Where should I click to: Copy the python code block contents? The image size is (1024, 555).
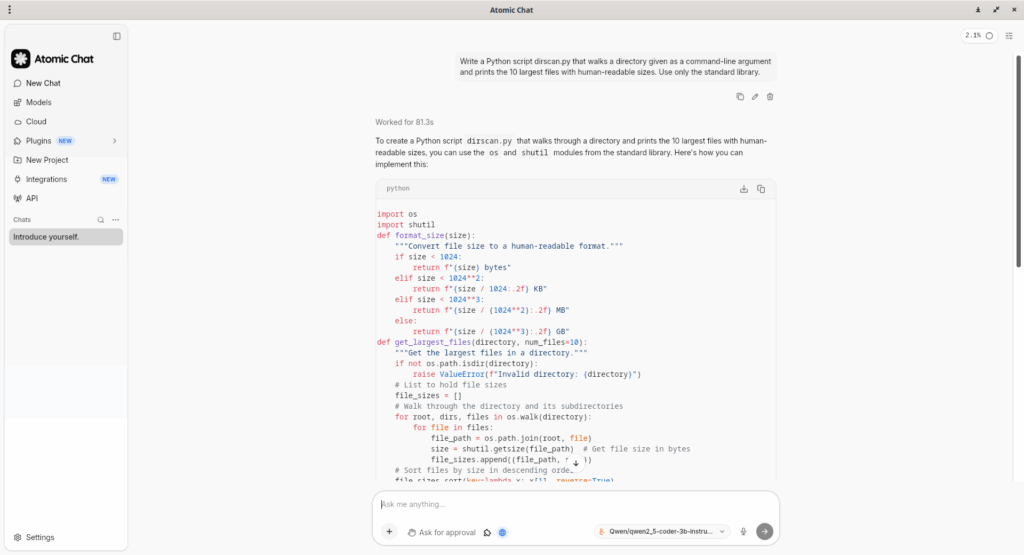click(x=761, y=189)
